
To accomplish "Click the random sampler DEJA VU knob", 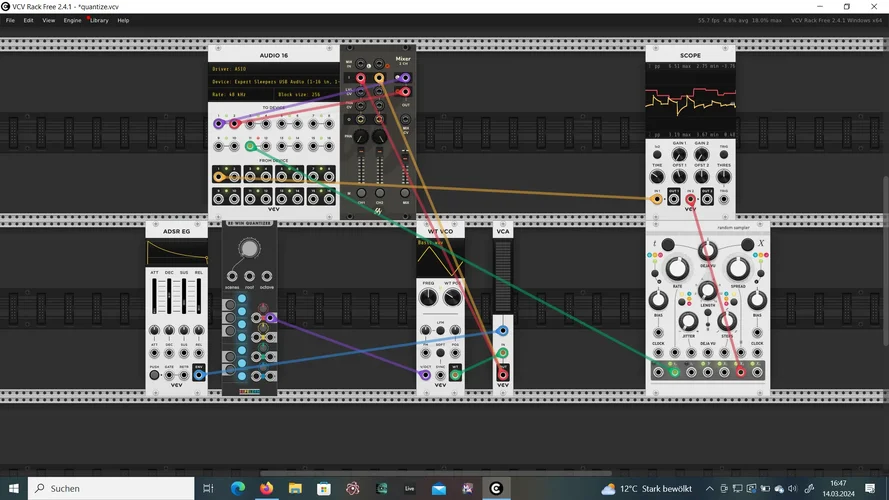I will [x=707, y=249].
